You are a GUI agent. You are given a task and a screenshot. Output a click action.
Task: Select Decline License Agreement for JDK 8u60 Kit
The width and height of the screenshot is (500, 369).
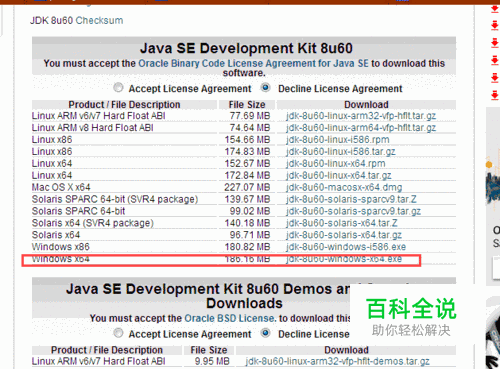pos(265,88)
